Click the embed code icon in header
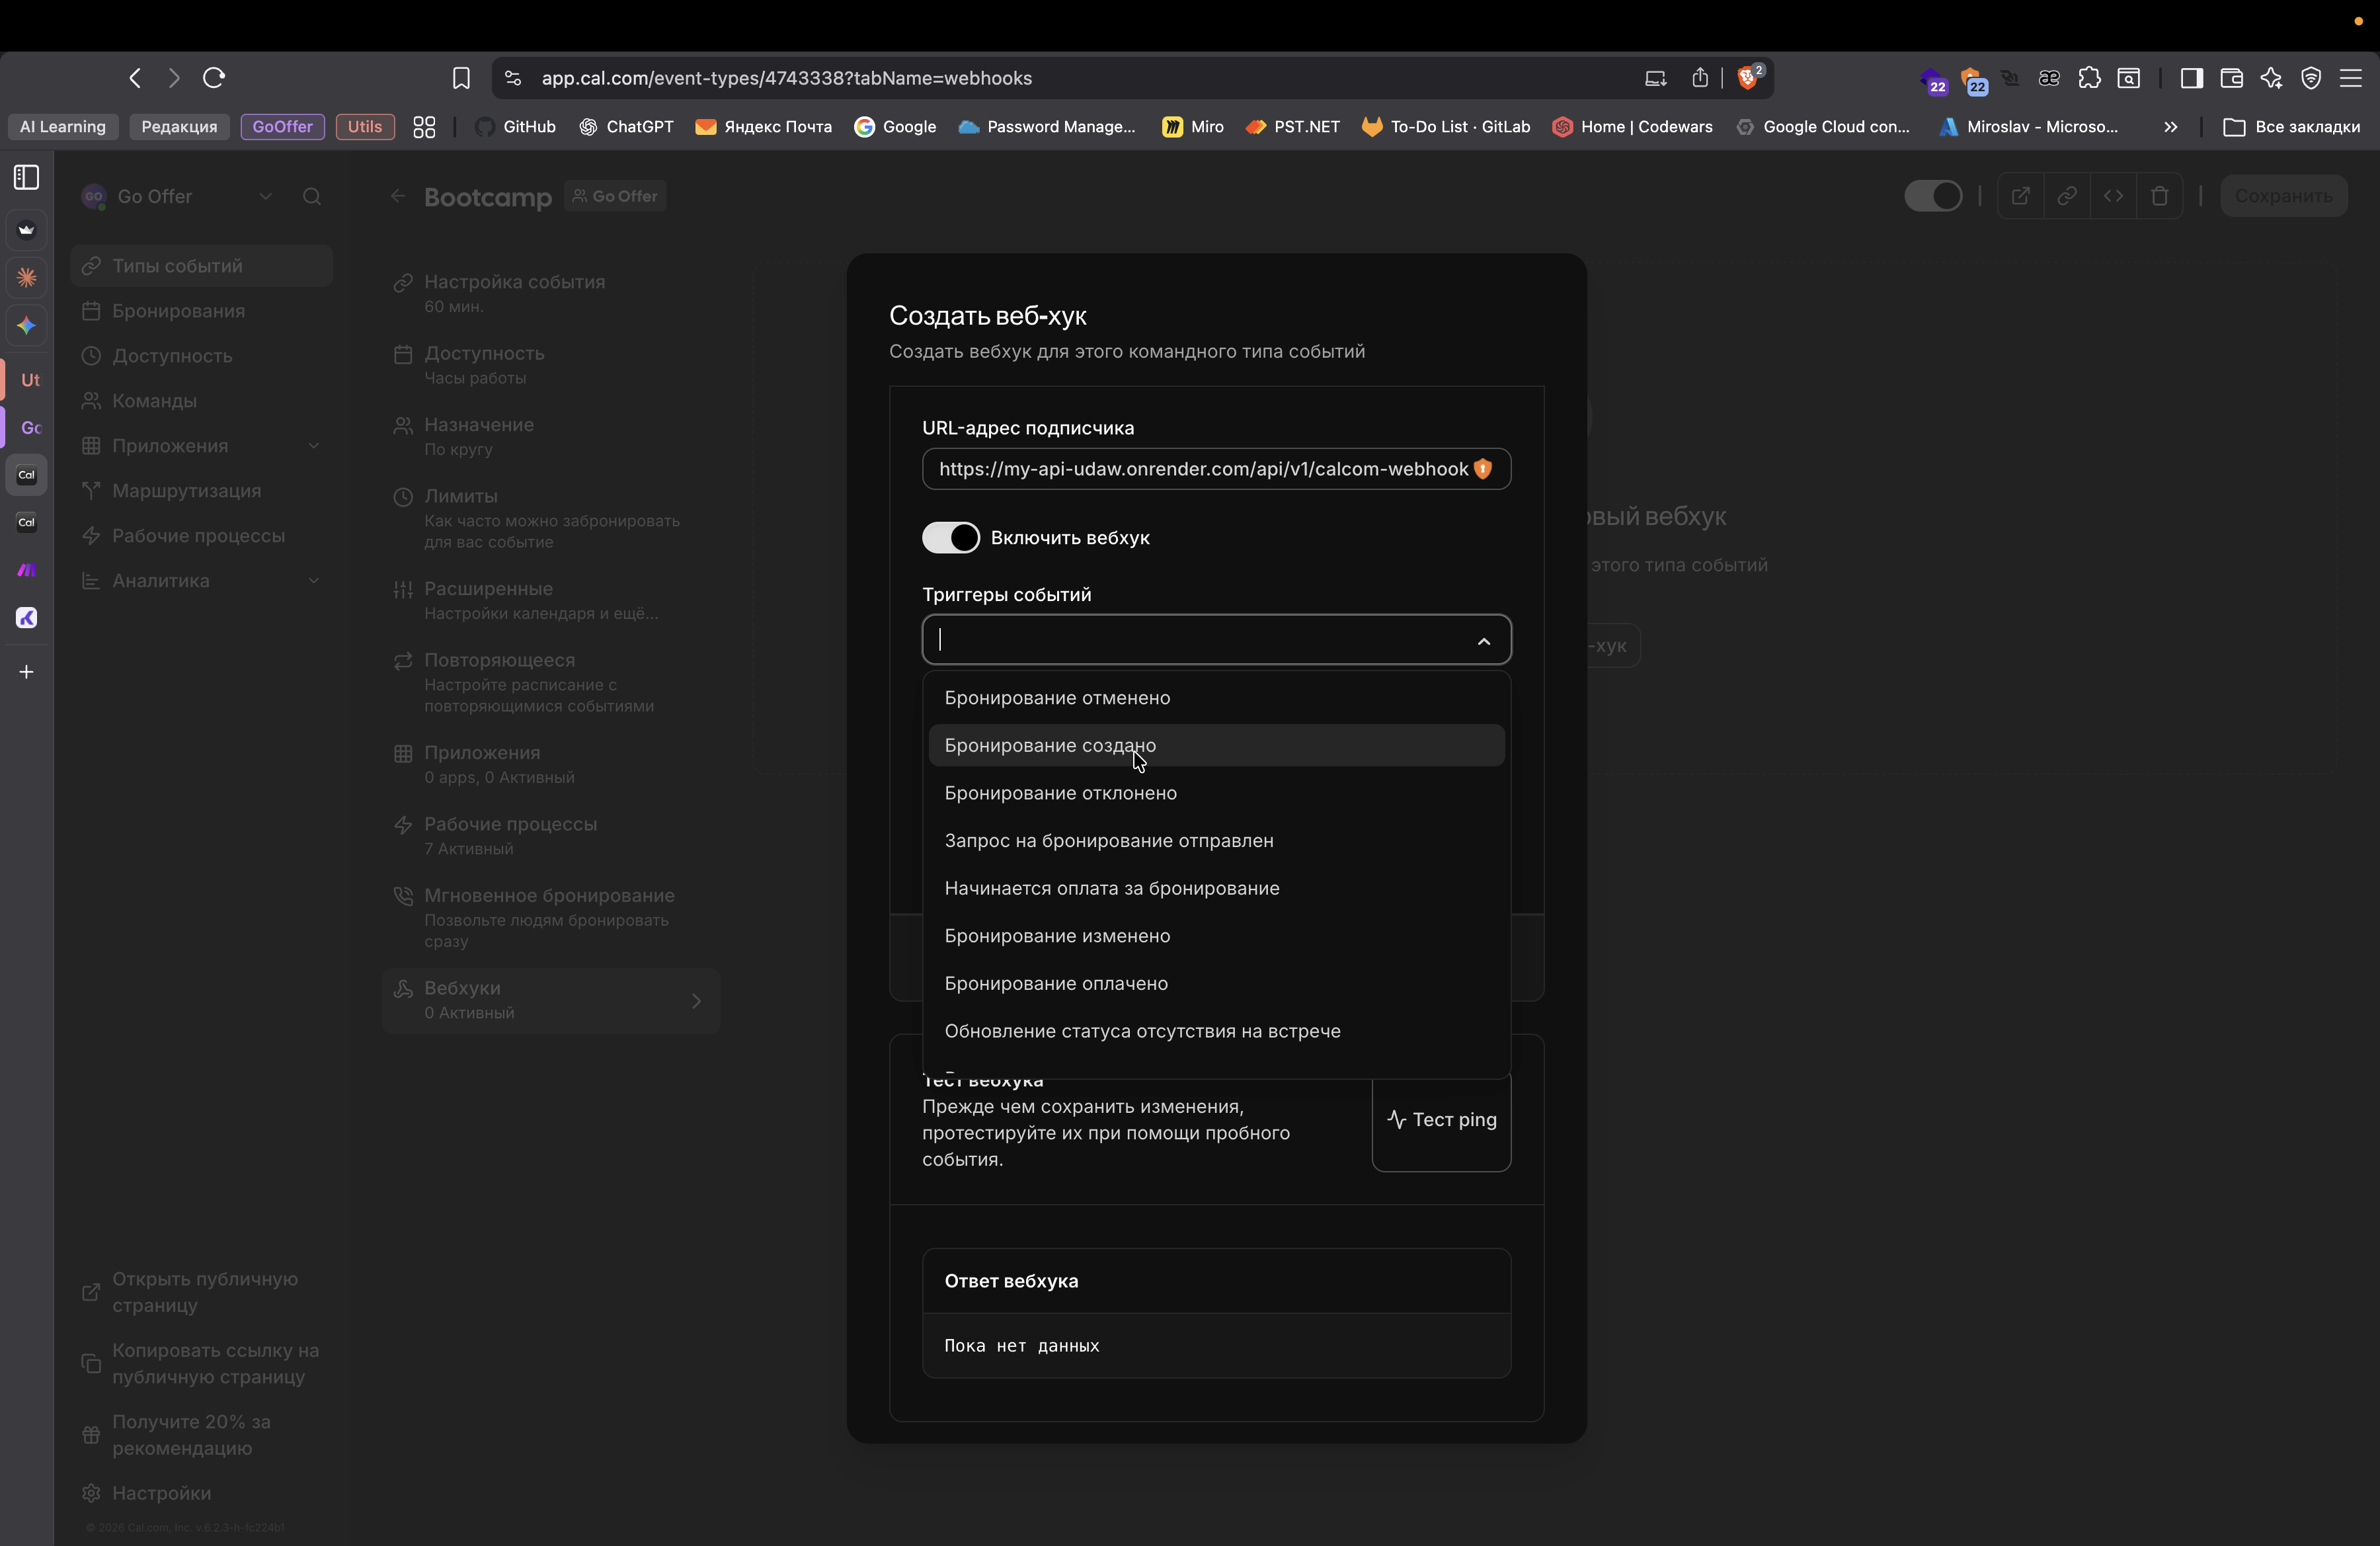Viewport: 2380px width, 1546px height. pyautogui.click(x=2113, y=196)
